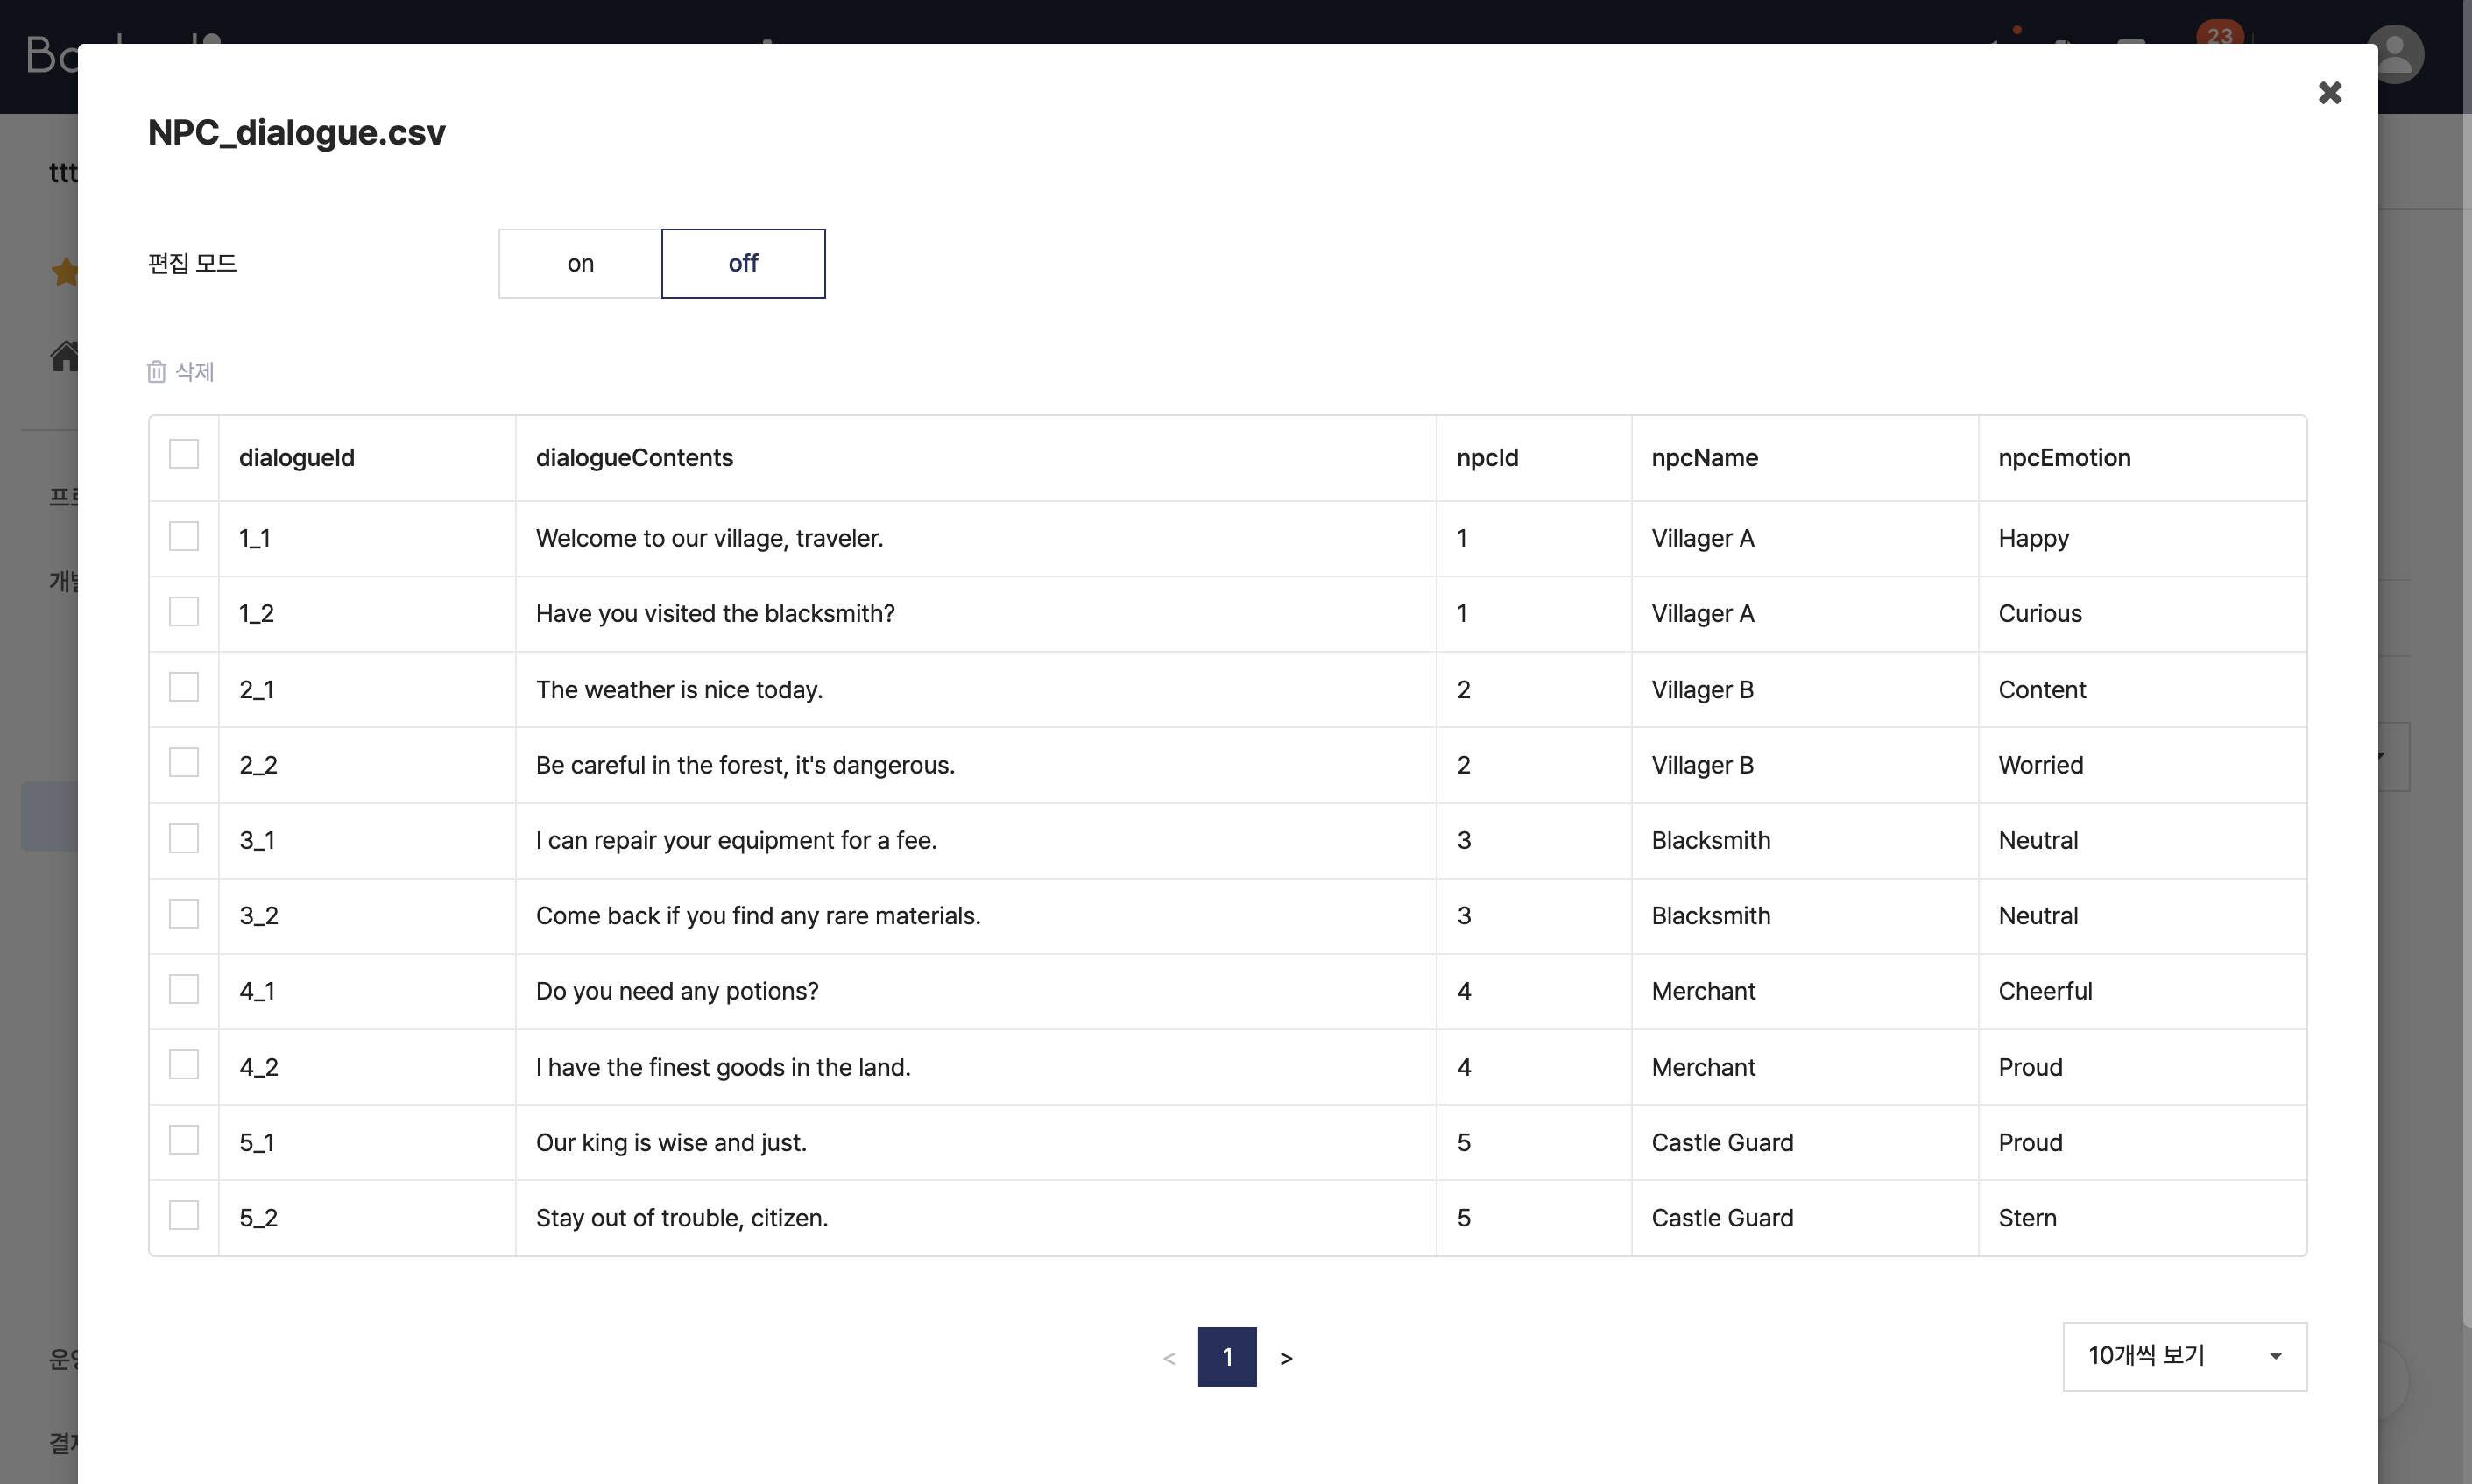The width and height of the screenshot is (2472, 1484).
Task: Click input field for dialogue 3_1 row
Action: 184,837
